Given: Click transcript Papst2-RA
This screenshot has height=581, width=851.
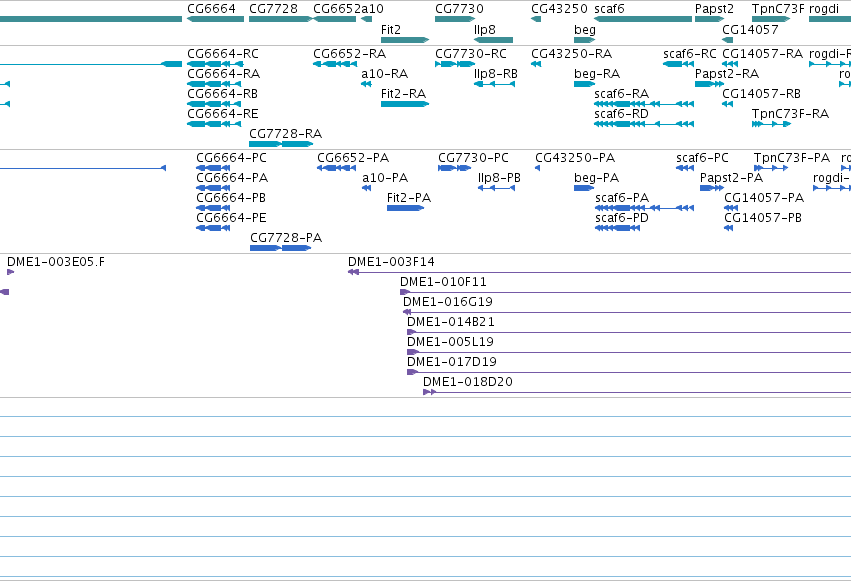Looking at the screenshot, I should (709, 84).
